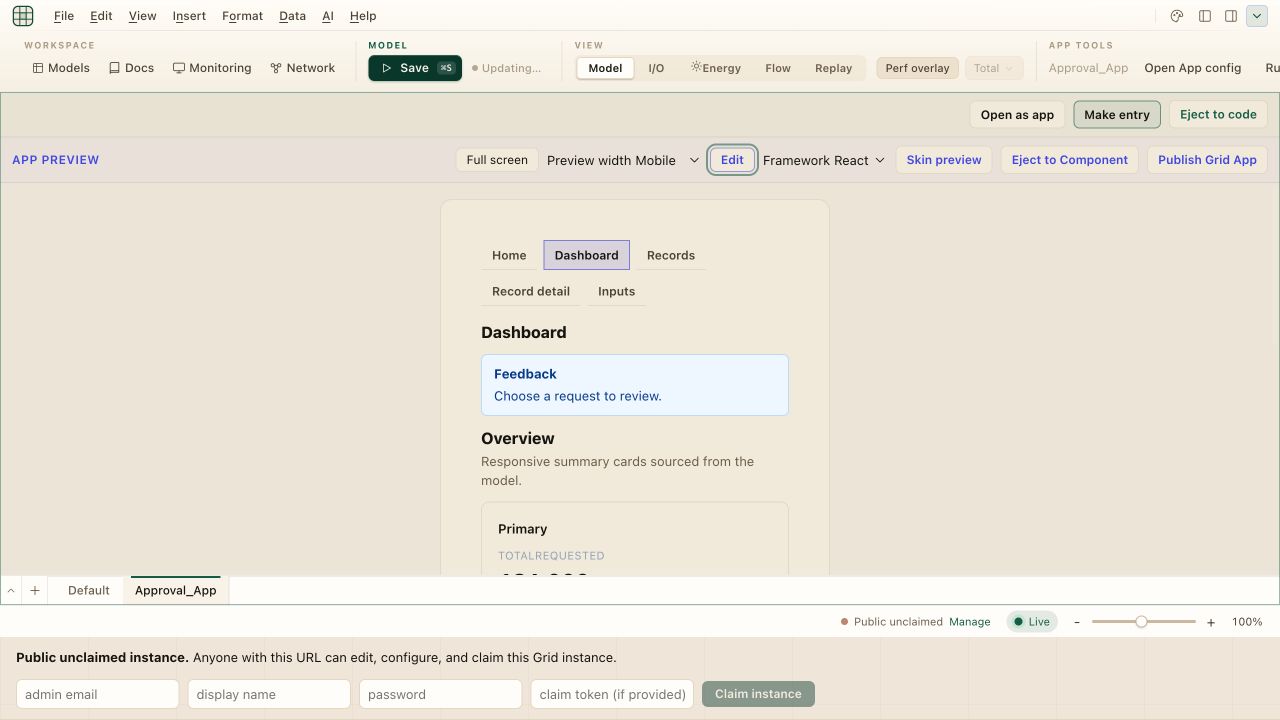Open the View menu
1280x720 pixels.
pos(142,16)
